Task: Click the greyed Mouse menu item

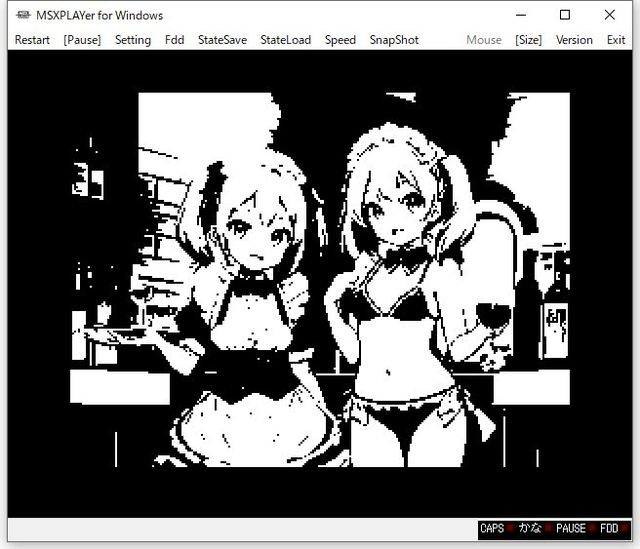Action: pyautogui.click(x=484, y=40)
